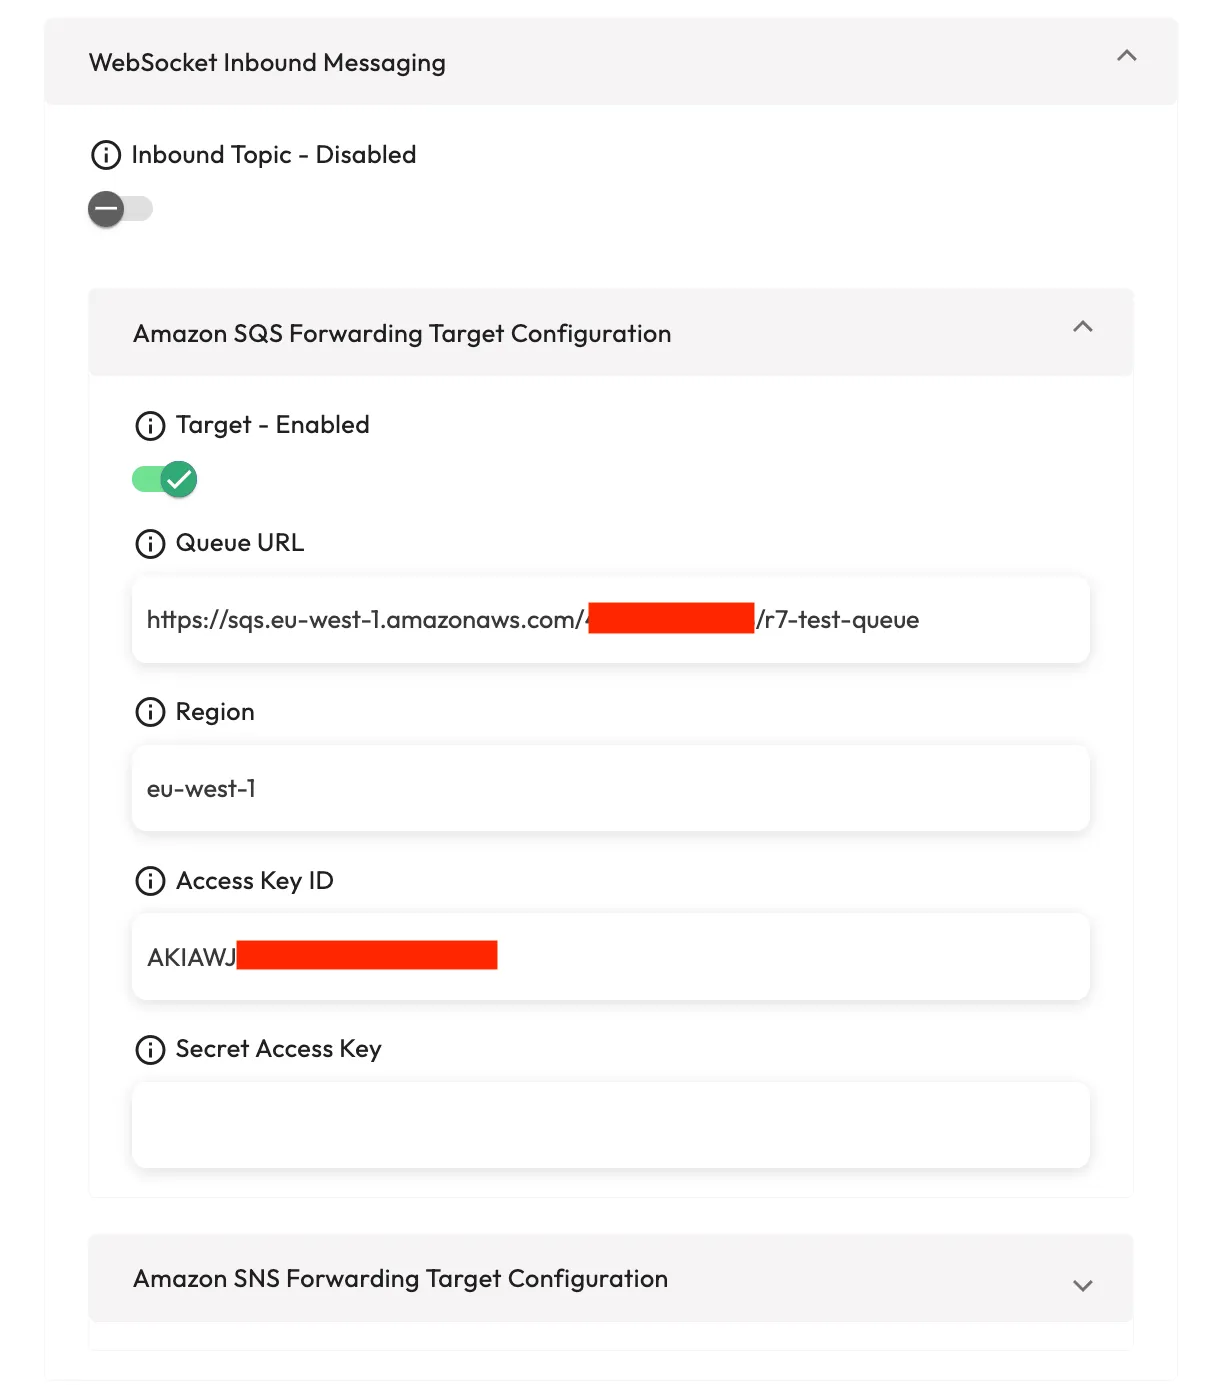Click the Amazon SQS Forwarding Target Configuration title

(402, 334)
